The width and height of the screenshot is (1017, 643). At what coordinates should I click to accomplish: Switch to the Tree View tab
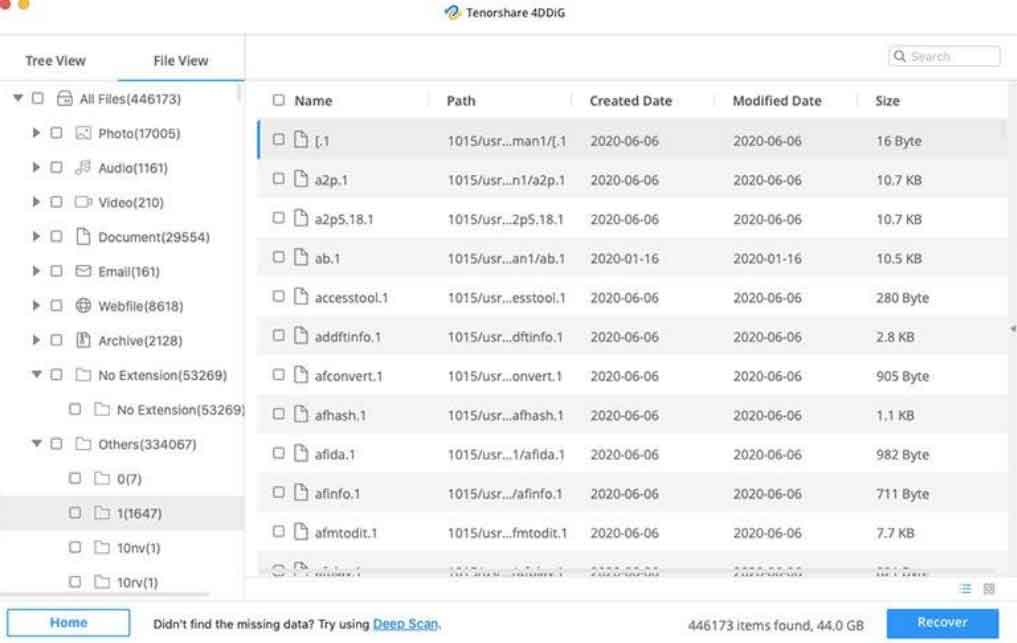pos(55,61)
